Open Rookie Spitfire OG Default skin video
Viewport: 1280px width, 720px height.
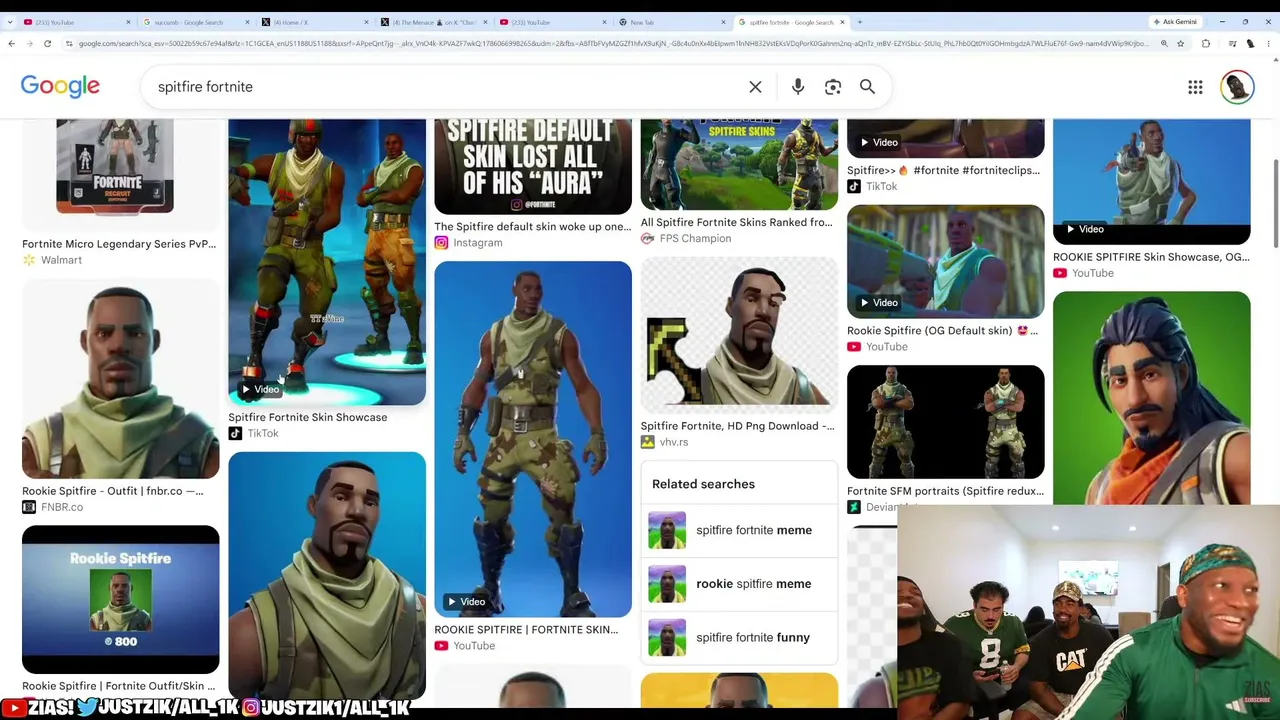[945, 262]
